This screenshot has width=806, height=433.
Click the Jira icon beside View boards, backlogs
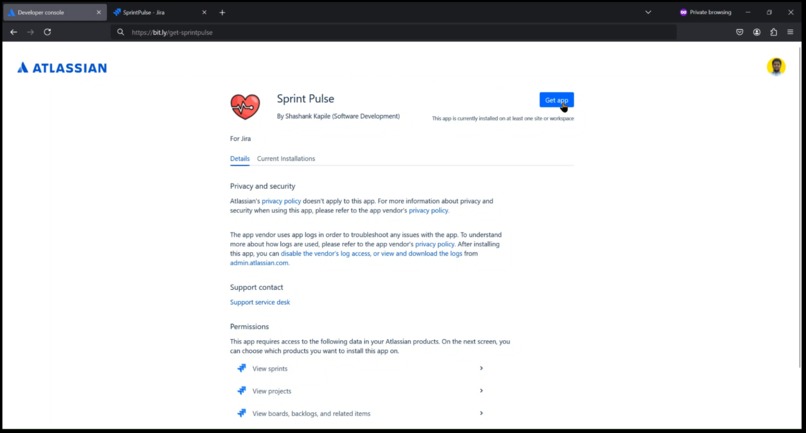tap(241, 413)
